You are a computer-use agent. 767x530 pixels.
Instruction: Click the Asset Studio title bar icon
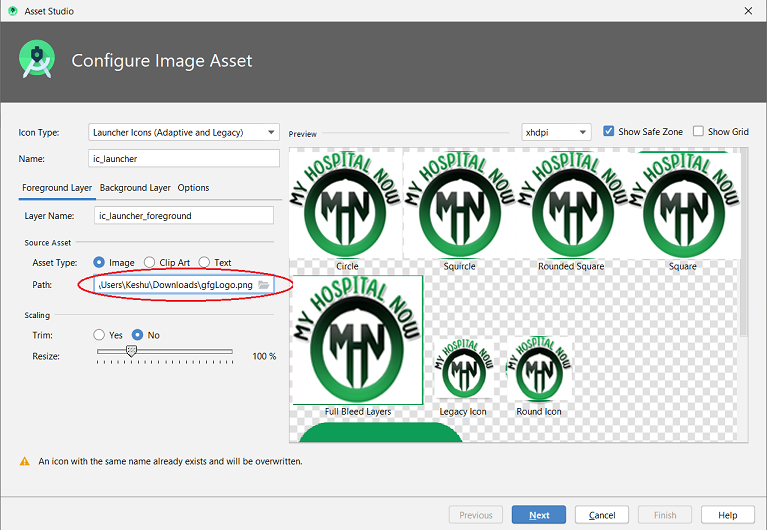13,11
